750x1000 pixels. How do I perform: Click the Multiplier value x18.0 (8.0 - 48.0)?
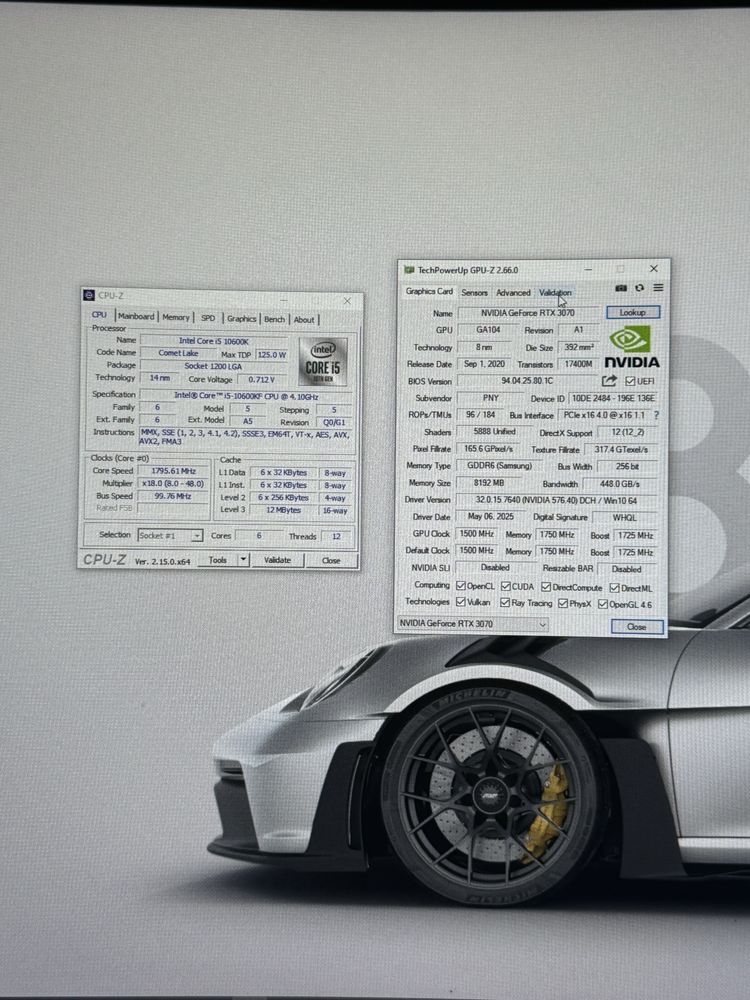[173, 483]
